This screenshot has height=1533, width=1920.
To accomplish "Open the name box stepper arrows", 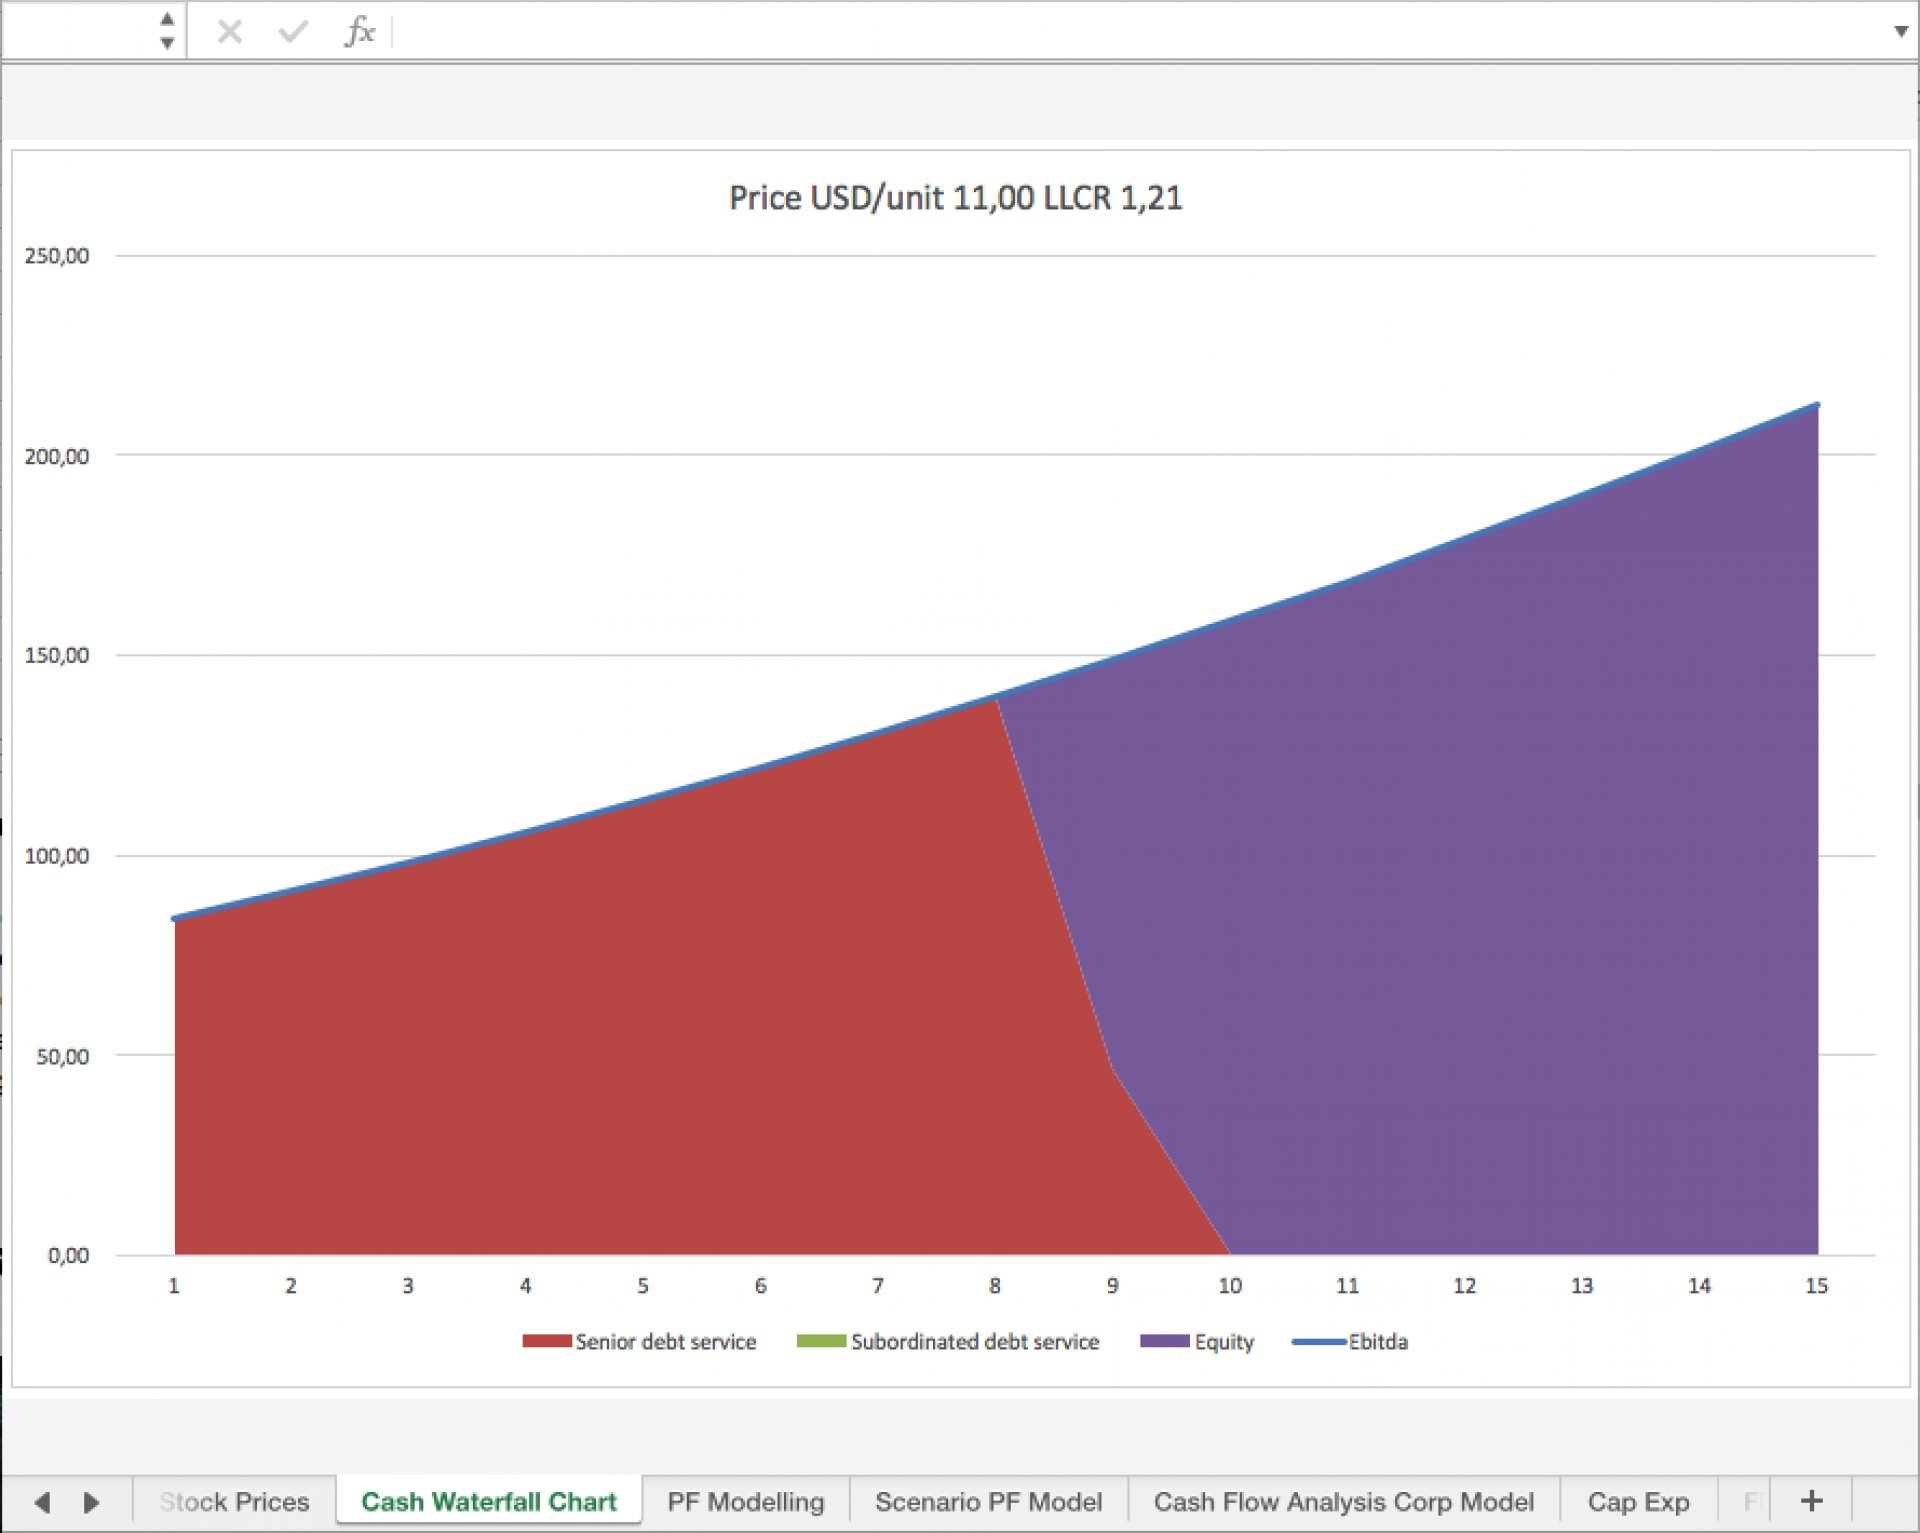I will (167, 31).
